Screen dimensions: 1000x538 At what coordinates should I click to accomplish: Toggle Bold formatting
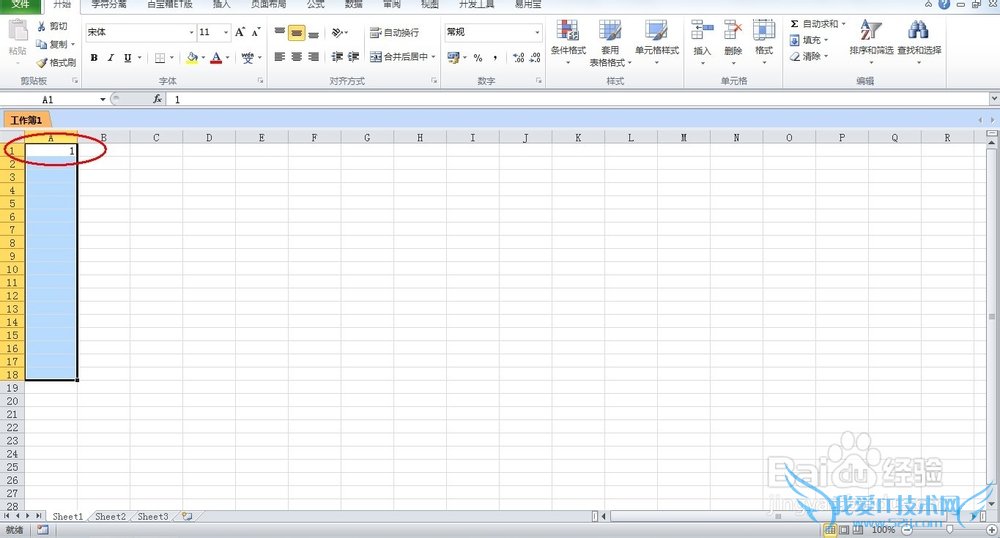[x=94, y=57]
